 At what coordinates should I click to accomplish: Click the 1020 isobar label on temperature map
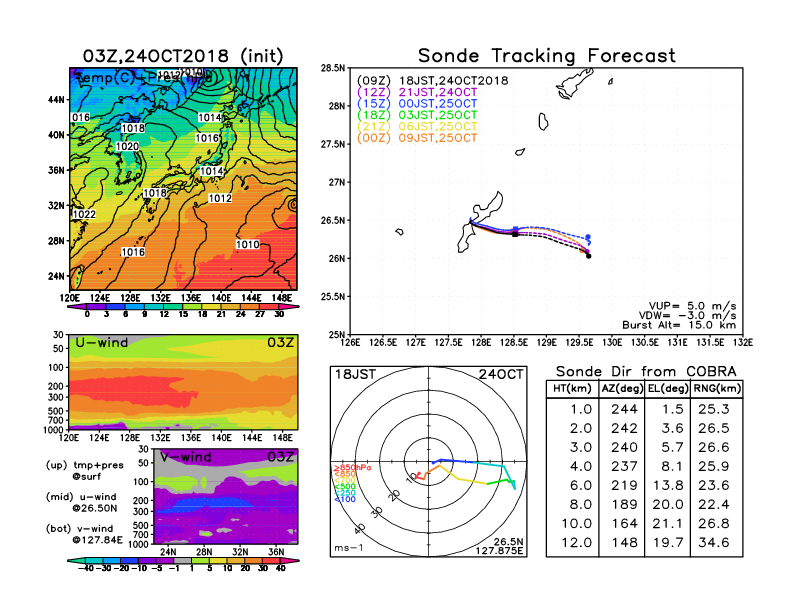click(x=127, y=146)
